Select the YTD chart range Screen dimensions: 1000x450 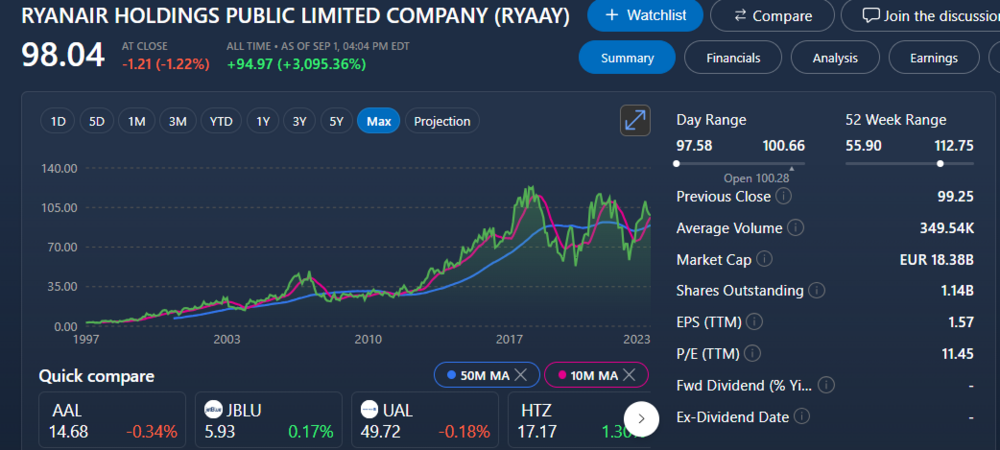[221, 121]
